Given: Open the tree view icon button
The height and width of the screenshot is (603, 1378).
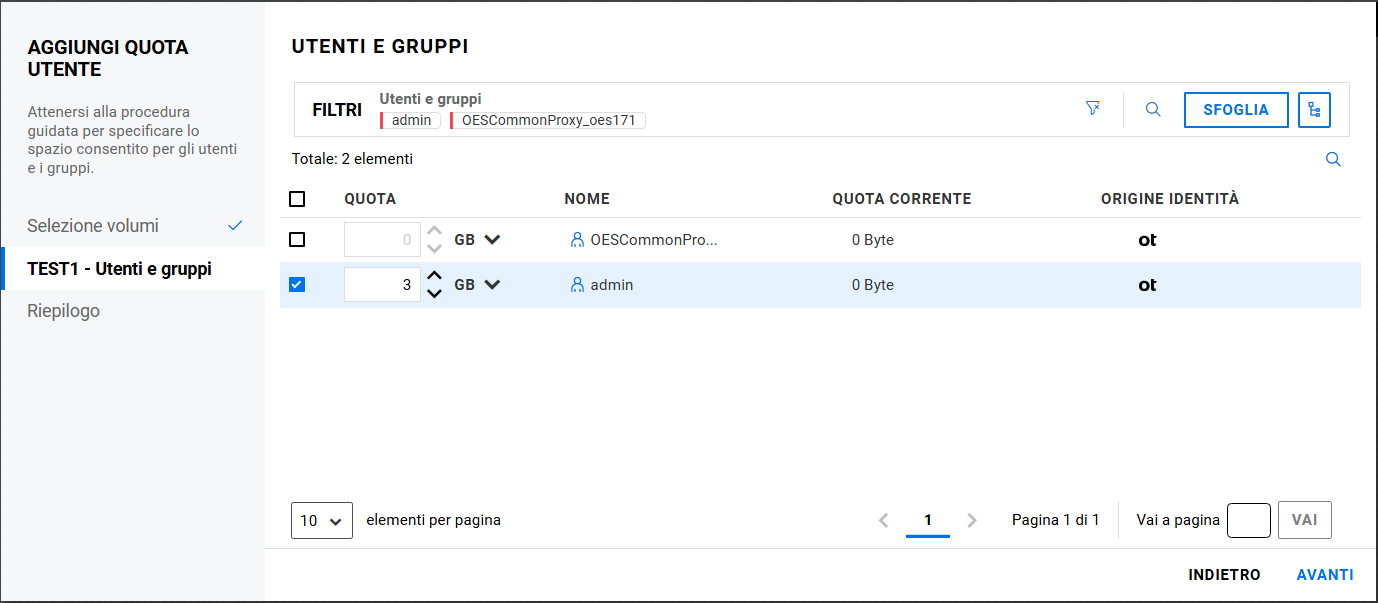Looking at the screenshot, I should 1314,110.
